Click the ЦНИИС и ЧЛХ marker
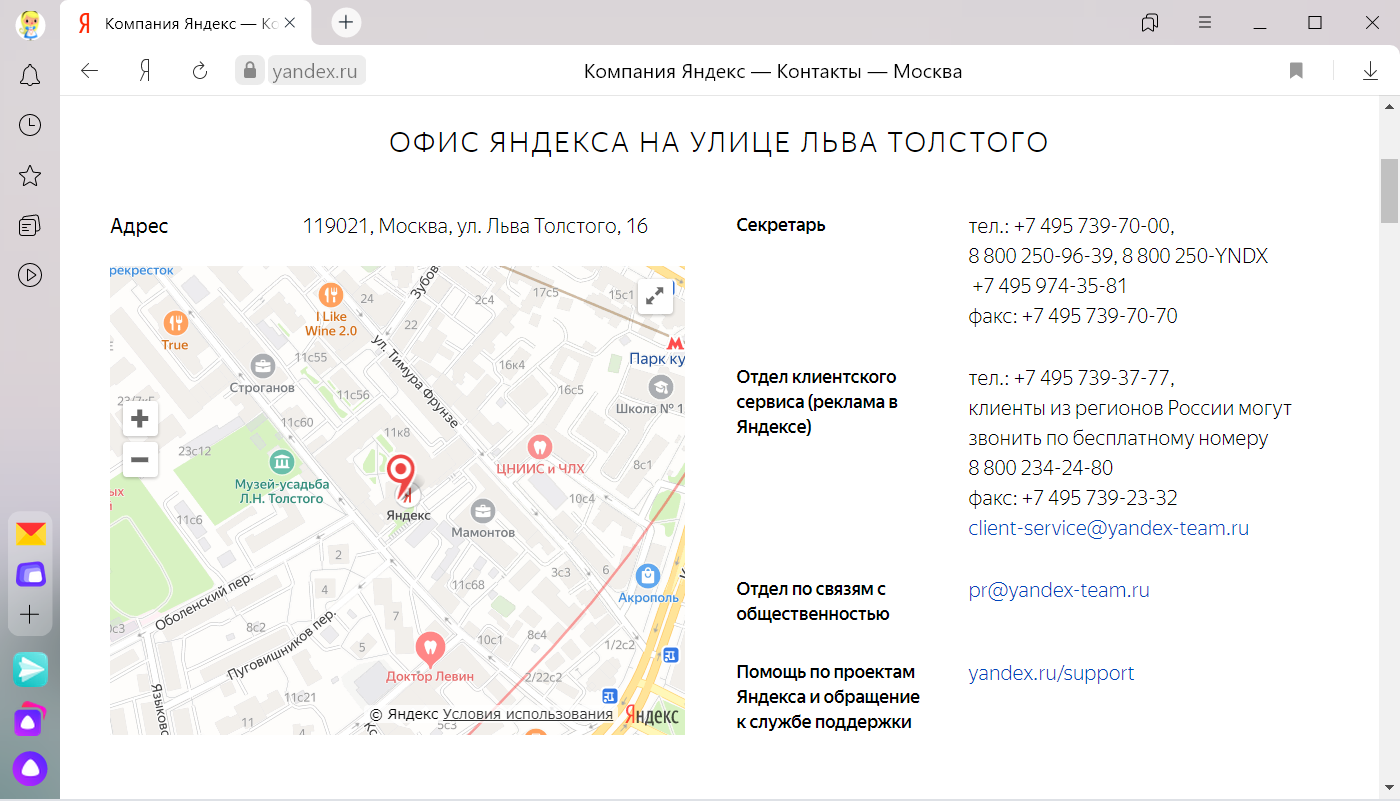Image resolution: width=1400 pixels, height=801 pixels. [540, 445]
